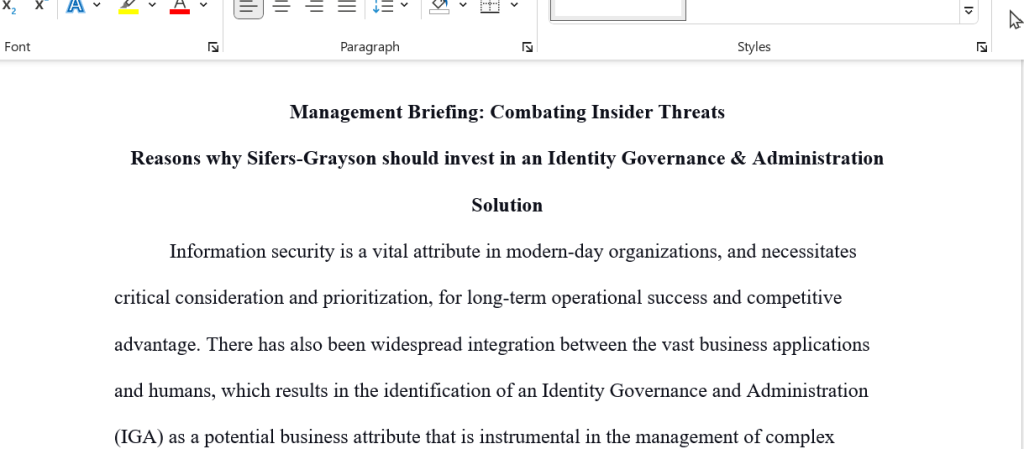Click 'Sifers-Grayson' in the subtitle
Viewport: 1024px width, 449px height.
click(x=312, y=159)
